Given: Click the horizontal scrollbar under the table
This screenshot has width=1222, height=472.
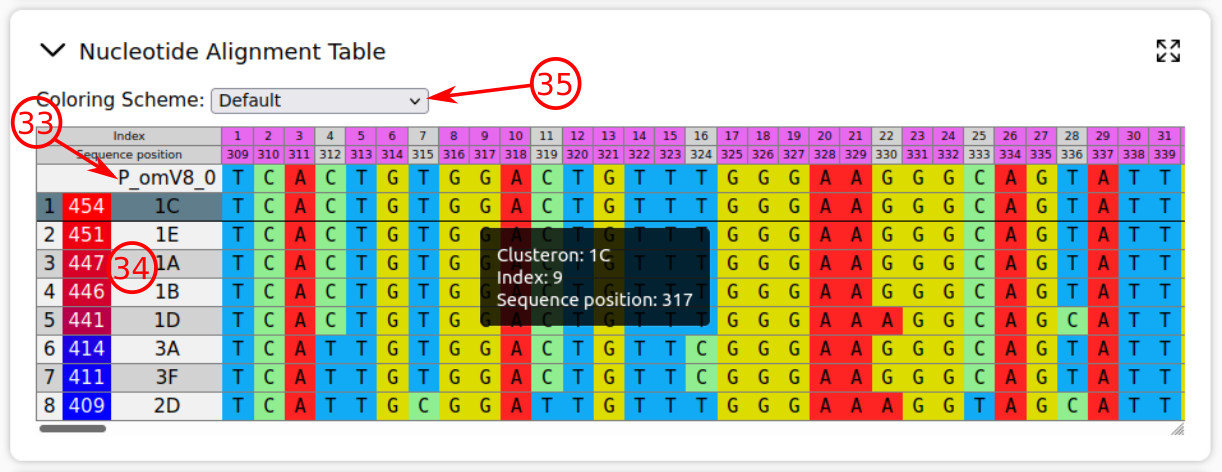Looking at the screenshot, I should pyautogui.click(x=72, y=429).
